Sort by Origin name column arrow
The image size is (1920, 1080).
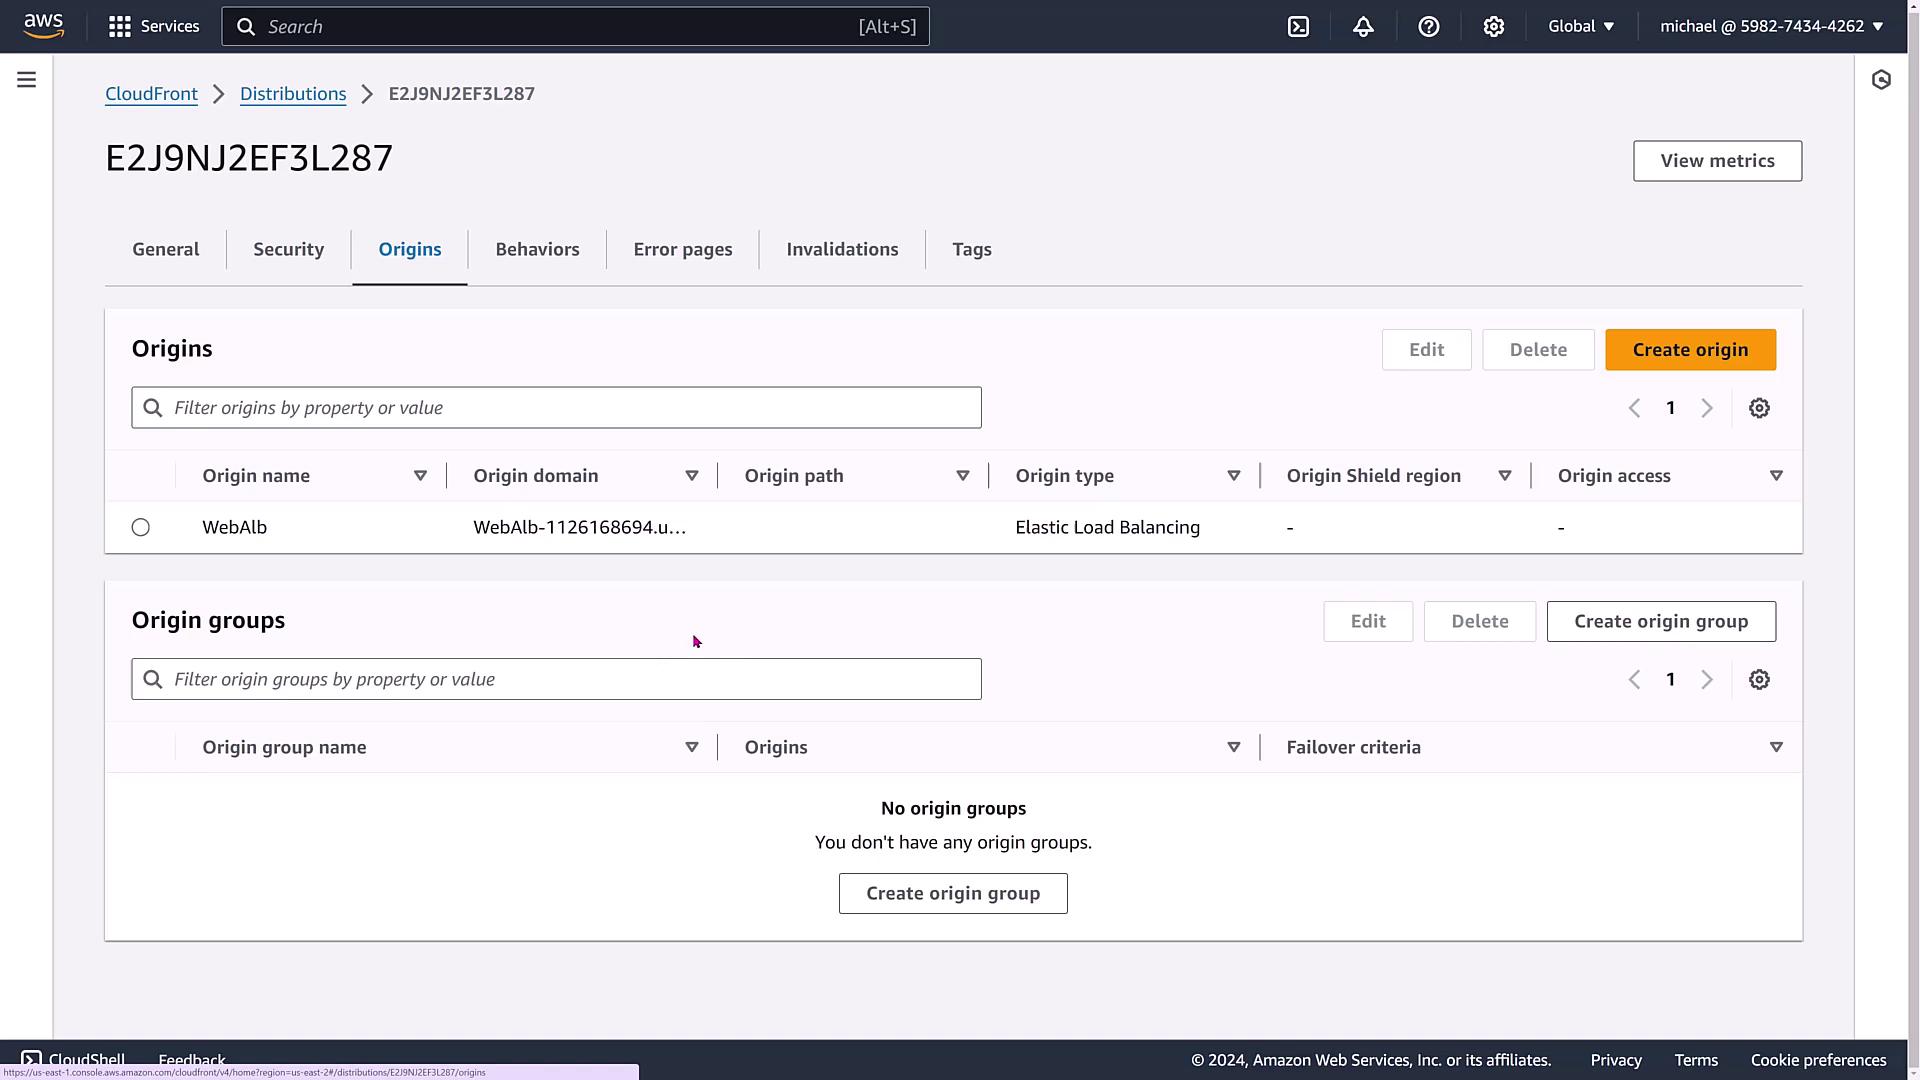coord(420,476)
